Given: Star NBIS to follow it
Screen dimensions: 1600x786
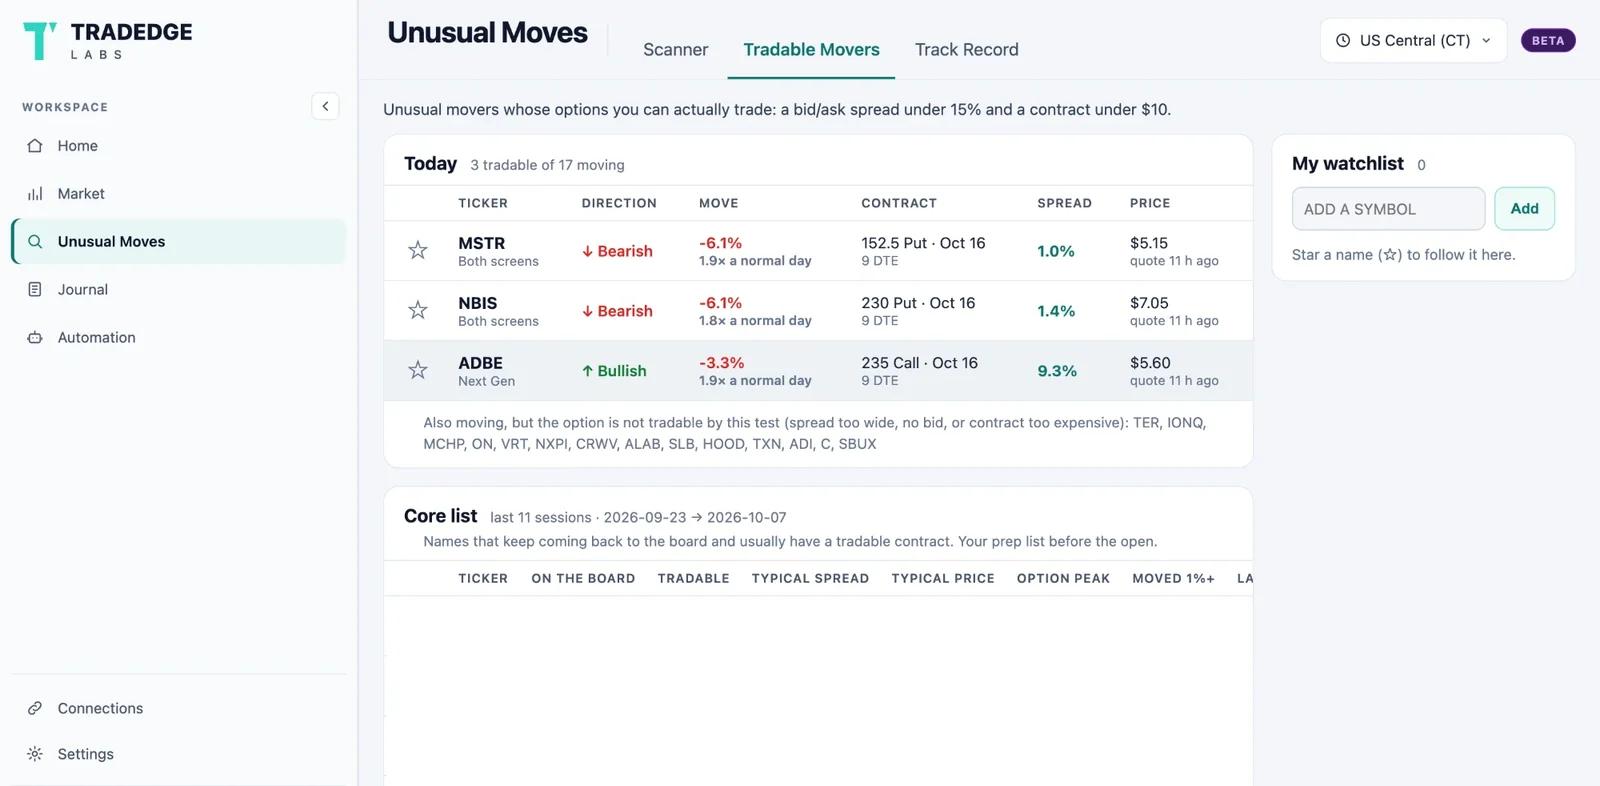Looking at the screenshot, I should pos(418,311).
